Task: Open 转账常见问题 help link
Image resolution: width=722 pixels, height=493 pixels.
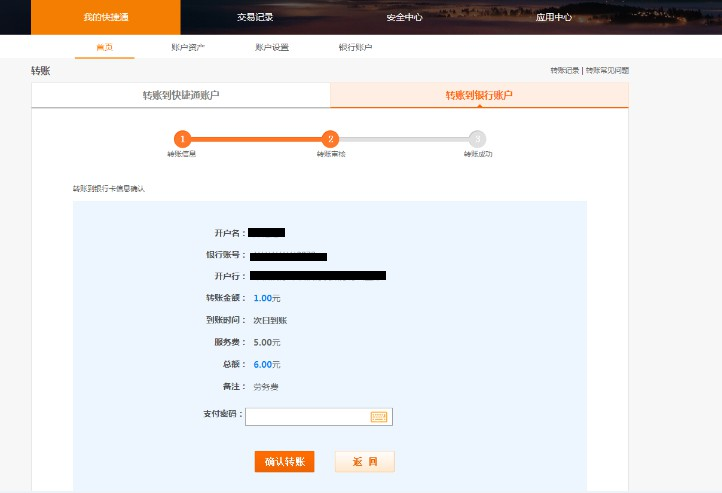Action: (607, 70)
